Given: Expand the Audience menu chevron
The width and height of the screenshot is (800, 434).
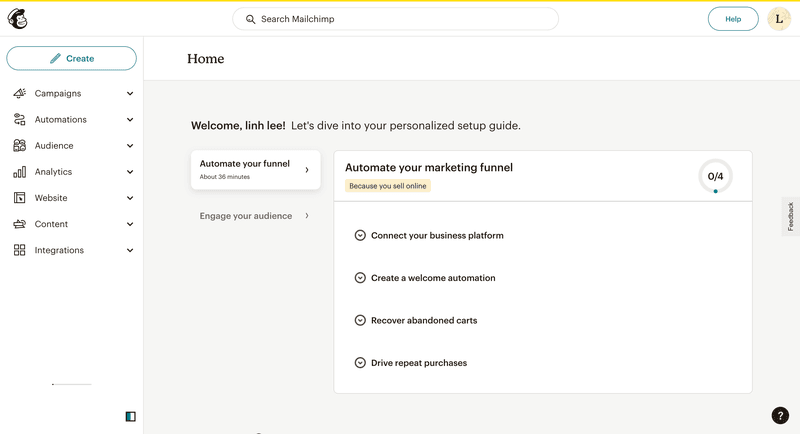Looking at the screenshot, I should 130,146.
